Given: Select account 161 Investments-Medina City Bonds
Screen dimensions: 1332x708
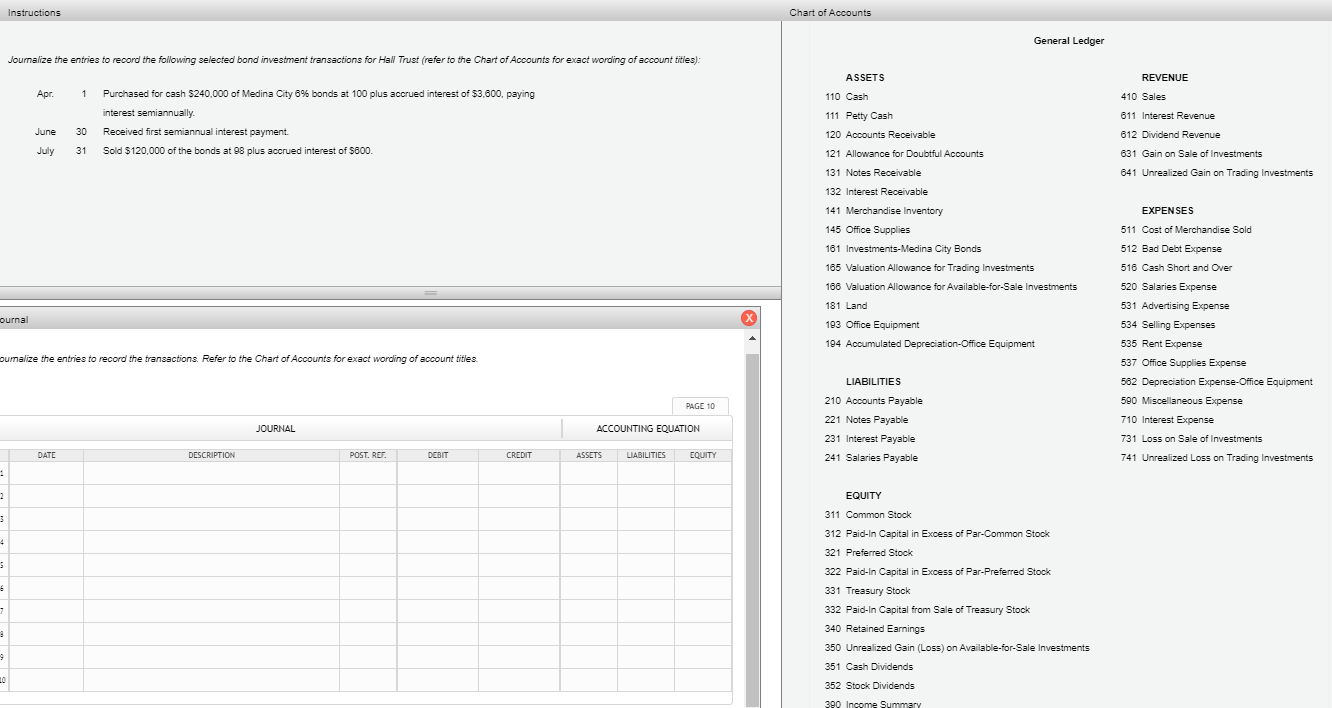Looking at the screenshot, I should pyautogui.click(x=903, y=249).
